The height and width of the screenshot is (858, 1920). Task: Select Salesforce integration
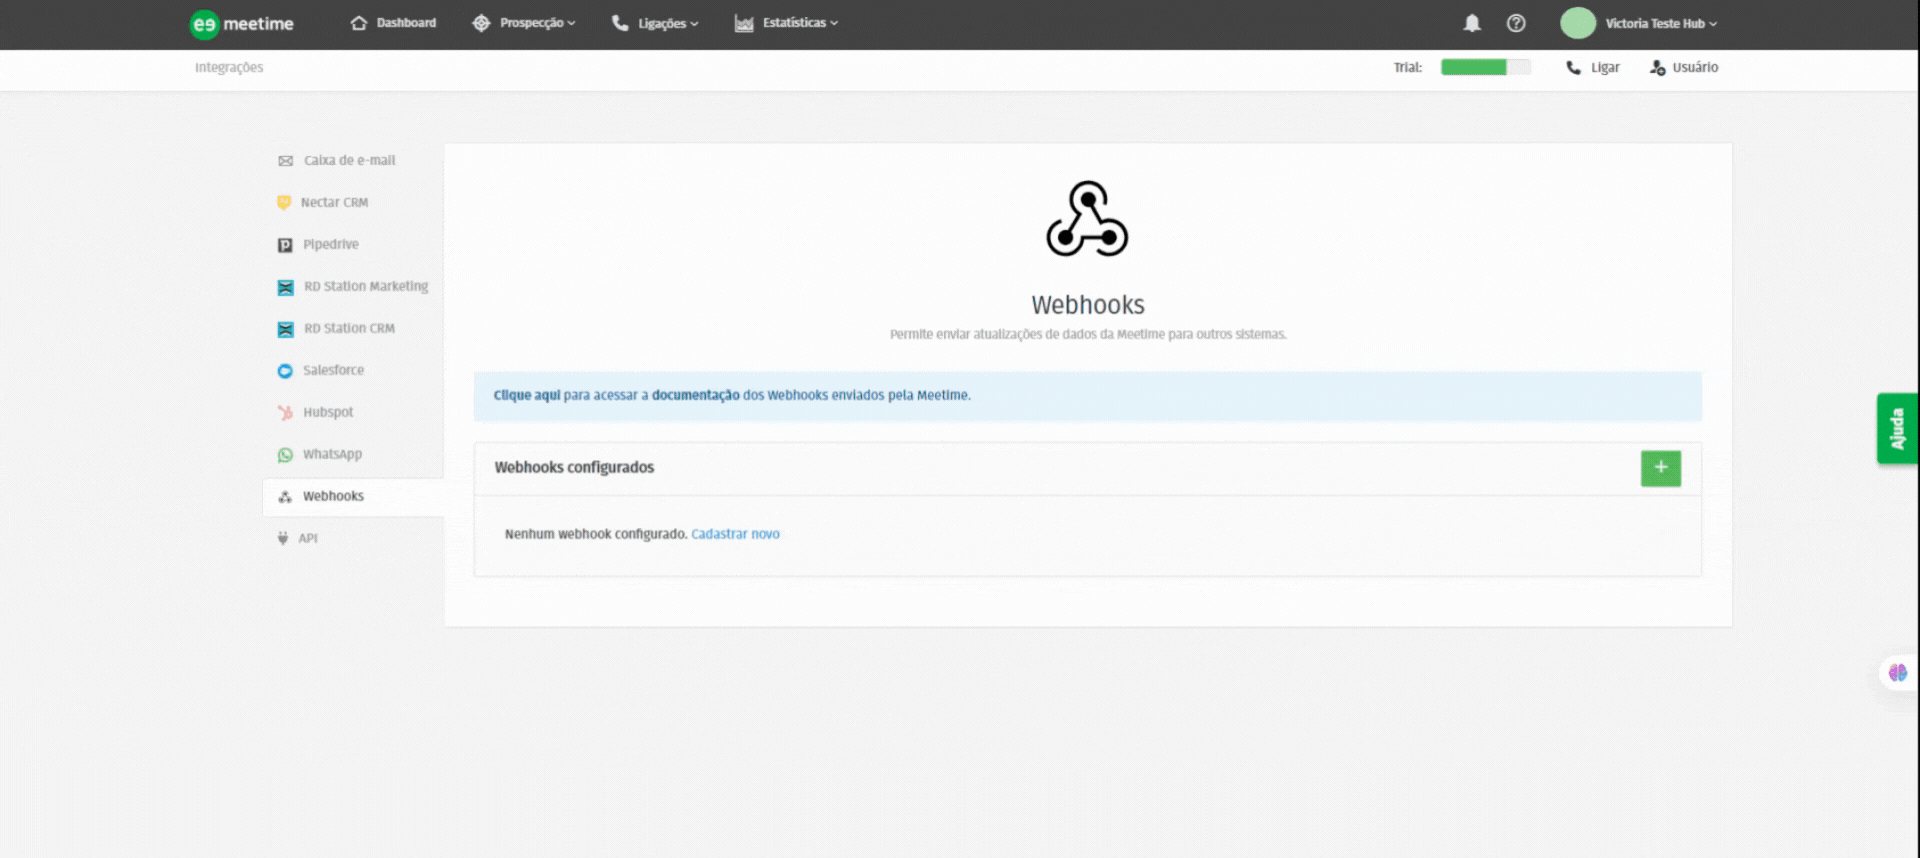(x=334, y=371)
